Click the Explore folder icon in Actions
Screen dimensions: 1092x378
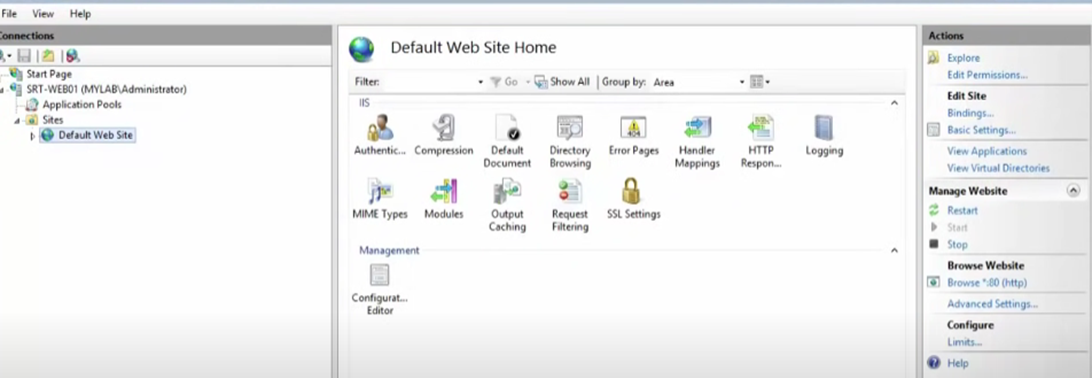click(x=934, y=58)
